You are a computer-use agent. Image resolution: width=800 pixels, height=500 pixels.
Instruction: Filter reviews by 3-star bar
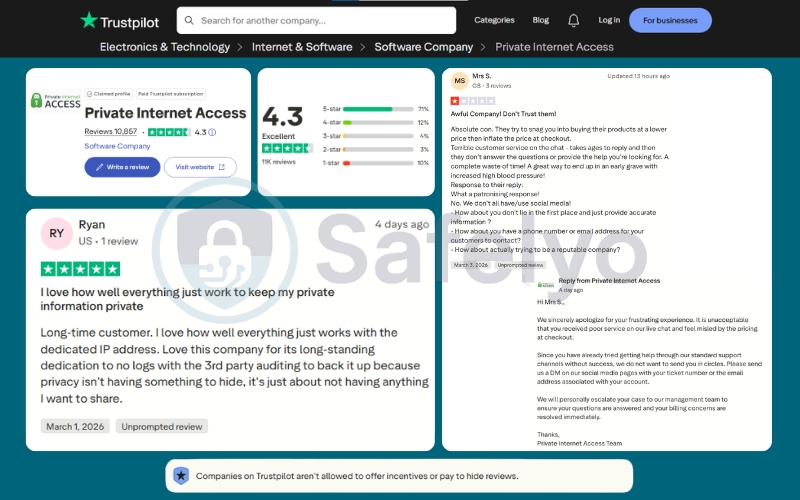(x=376, y=136)
